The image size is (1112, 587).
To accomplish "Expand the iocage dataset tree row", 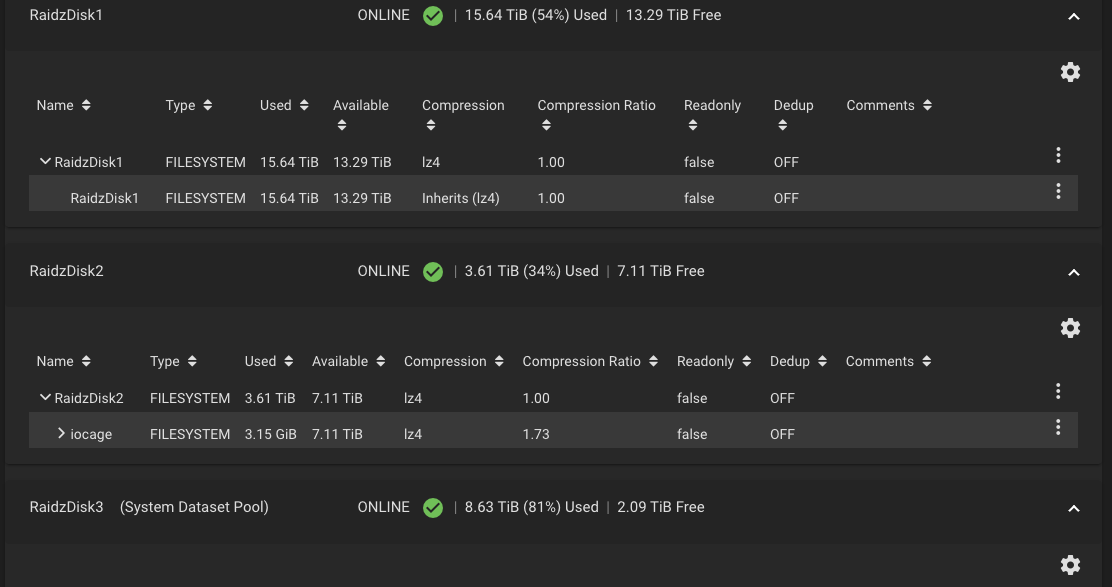I will coord(61,433).
